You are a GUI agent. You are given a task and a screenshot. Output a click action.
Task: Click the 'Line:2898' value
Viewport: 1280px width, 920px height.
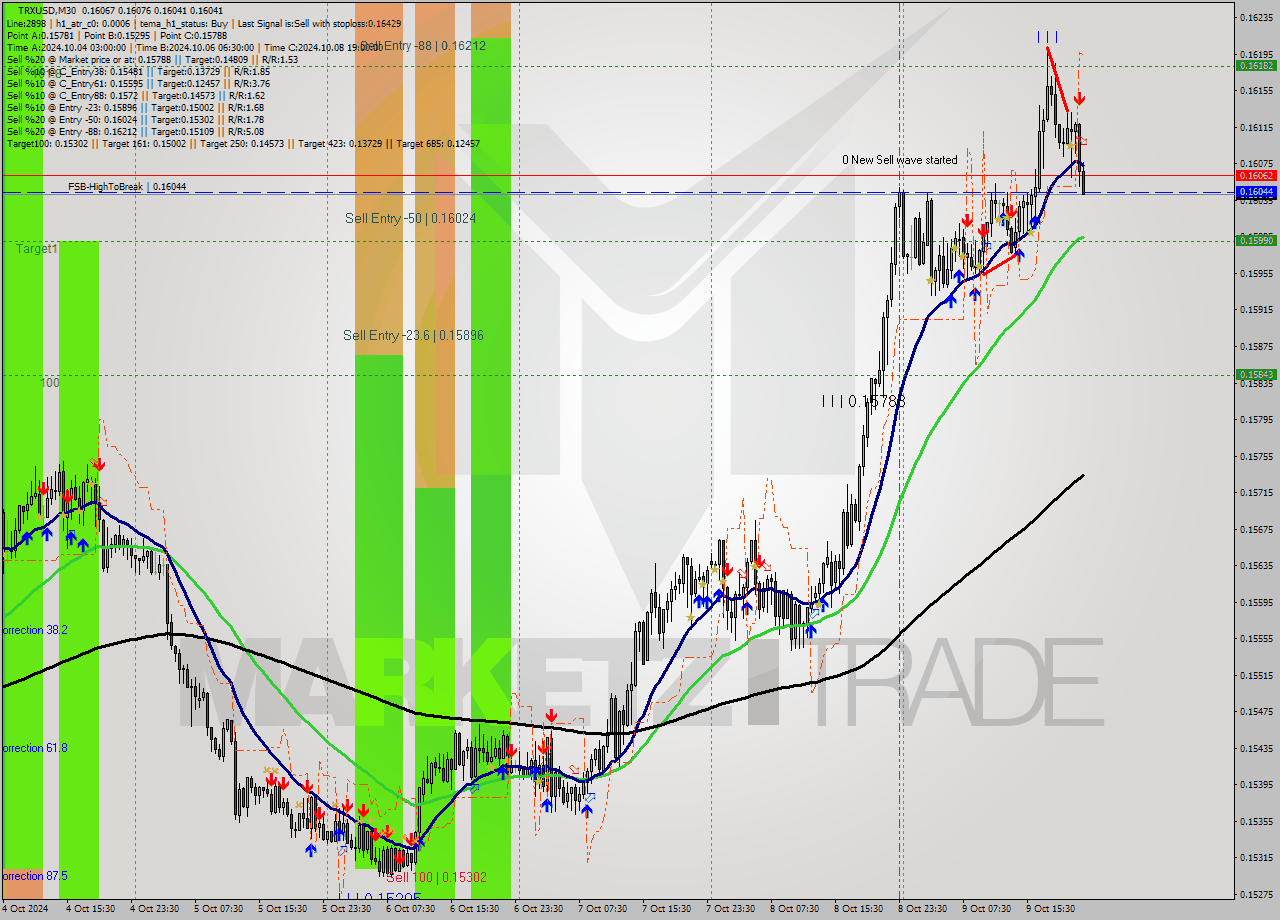26,22
